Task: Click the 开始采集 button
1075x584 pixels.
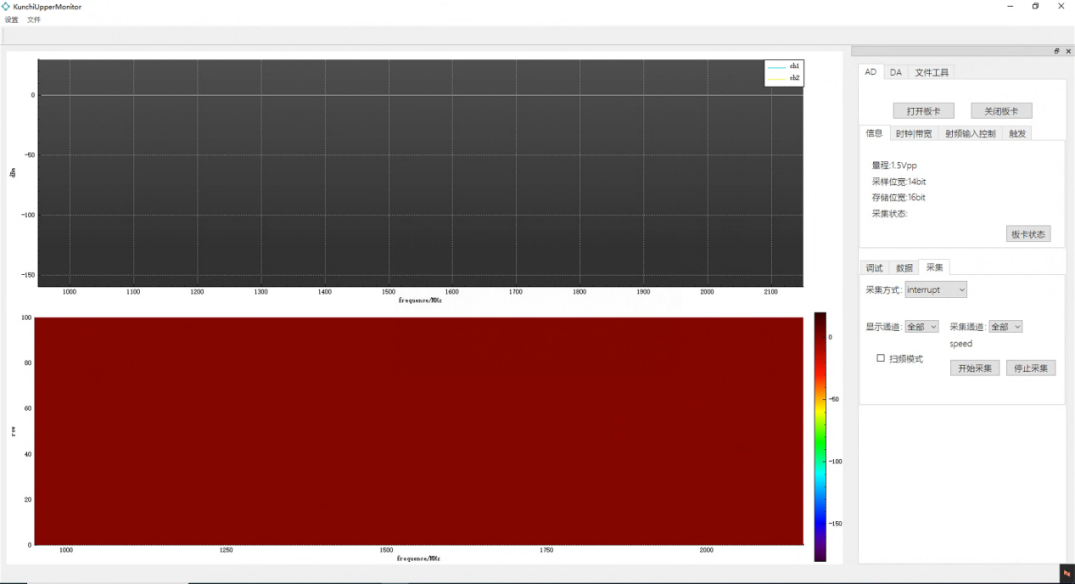Action: pos(974,368)
